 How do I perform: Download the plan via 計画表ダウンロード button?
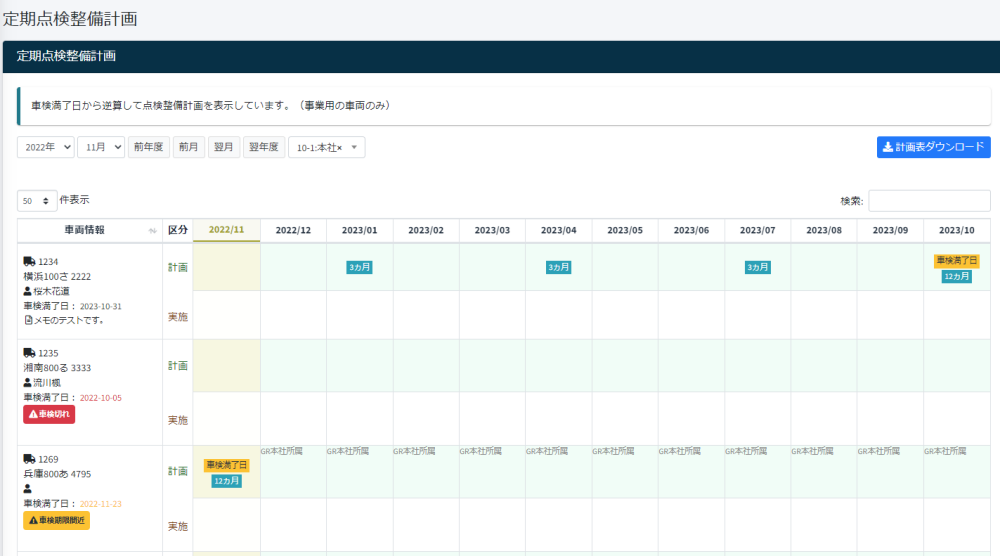[933, 147]
